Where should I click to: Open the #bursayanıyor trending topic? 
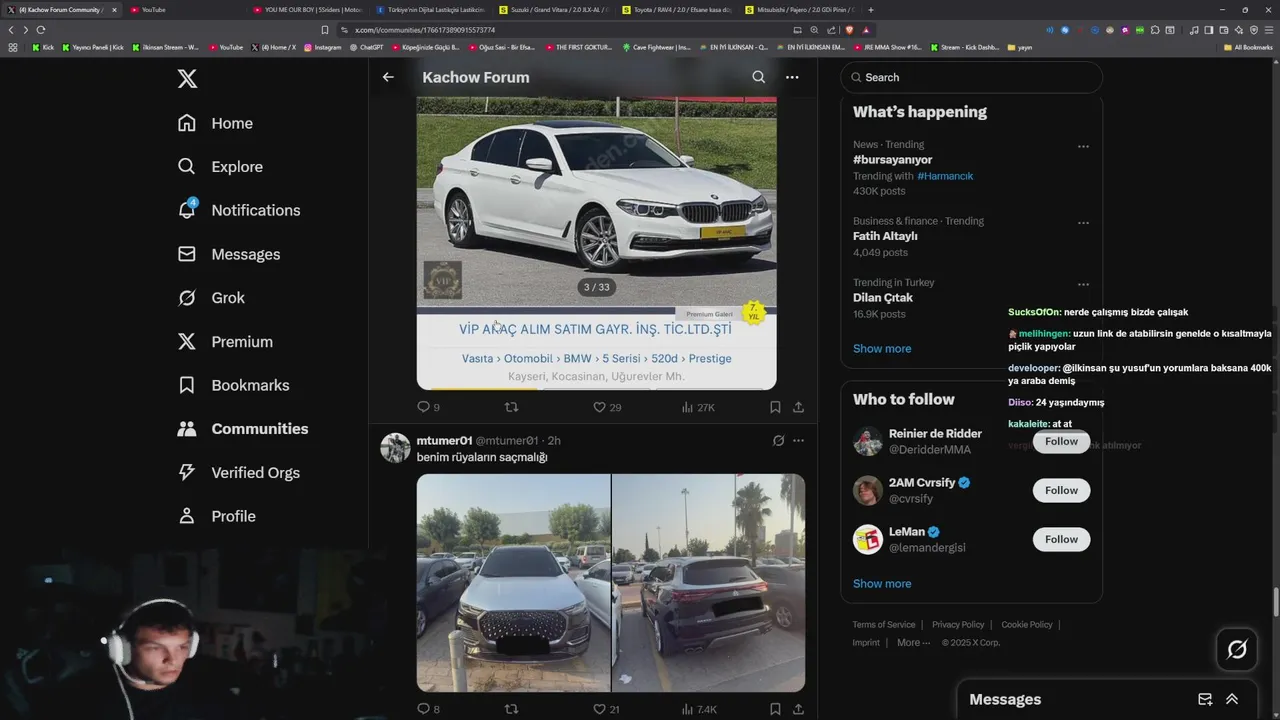[892, 160]
